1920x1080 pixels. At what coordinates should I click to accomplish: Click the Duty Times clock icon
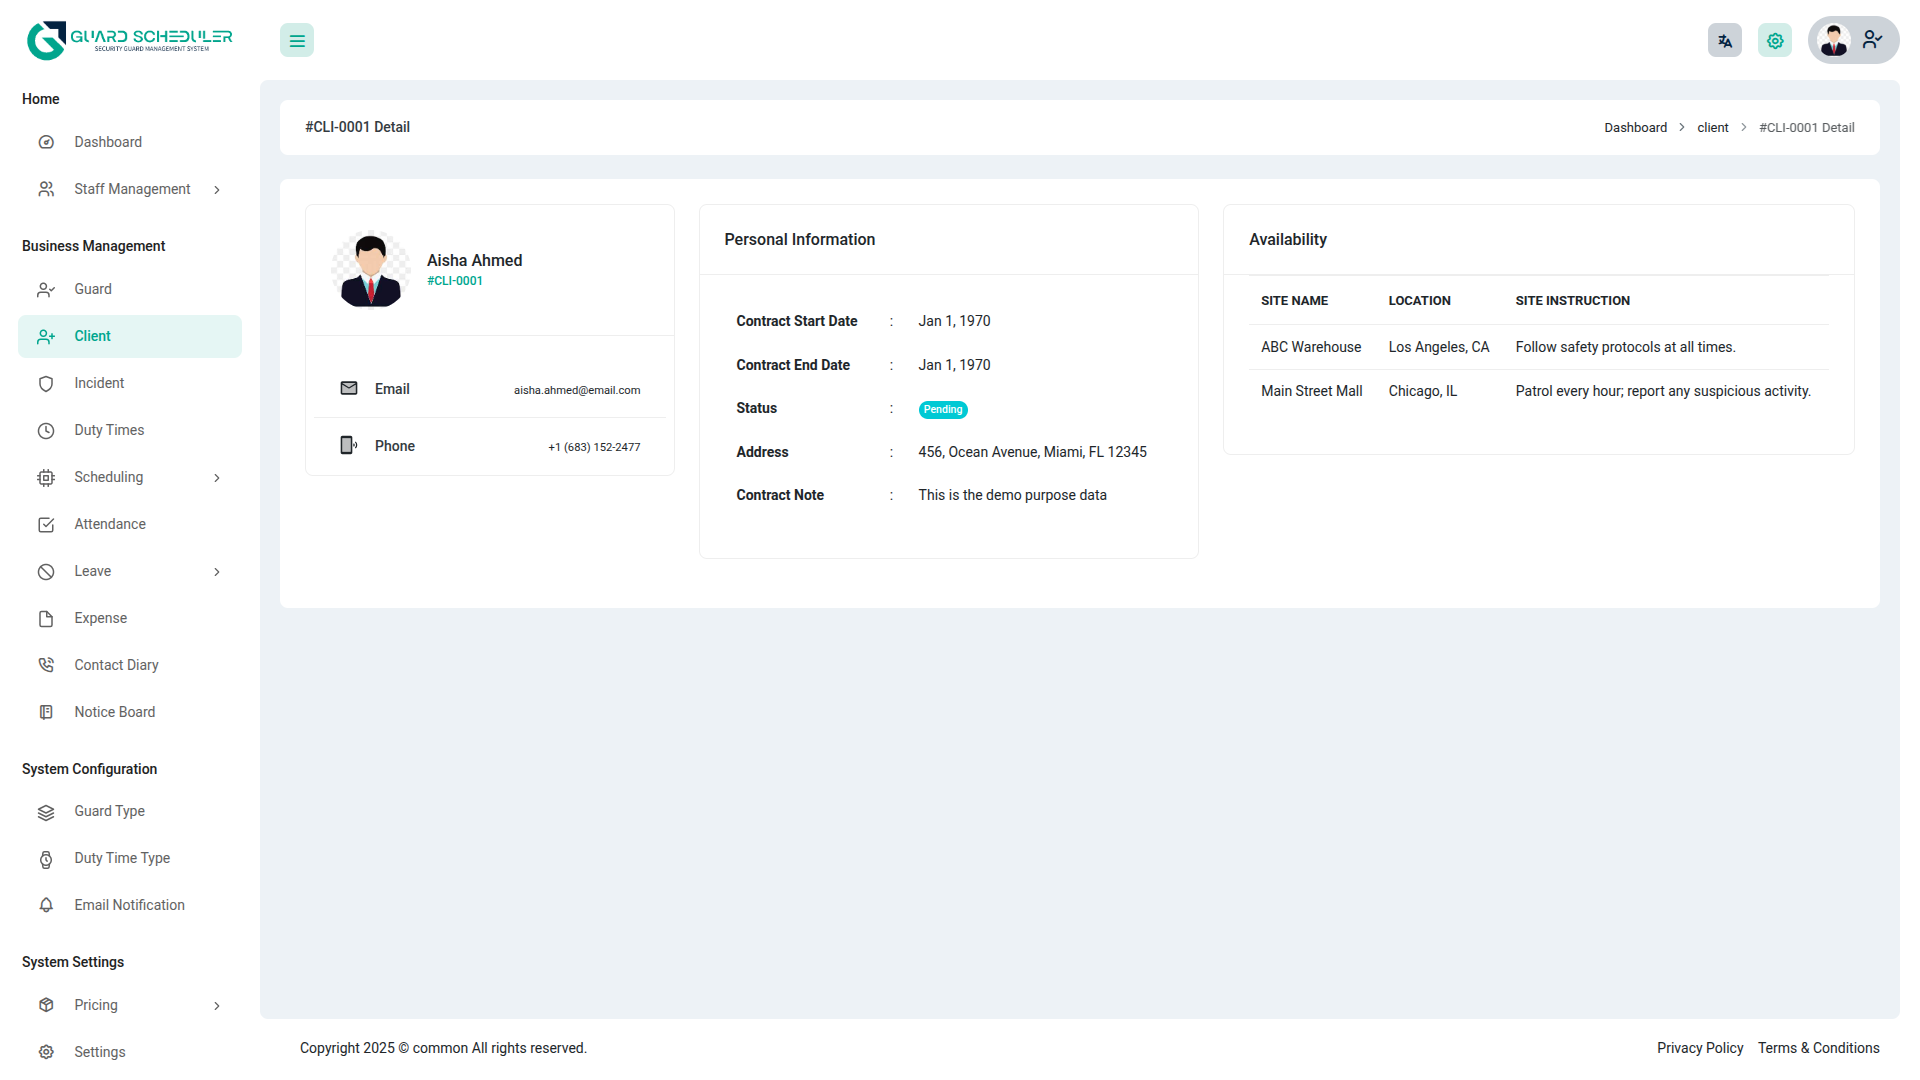(x=46, y=431)
